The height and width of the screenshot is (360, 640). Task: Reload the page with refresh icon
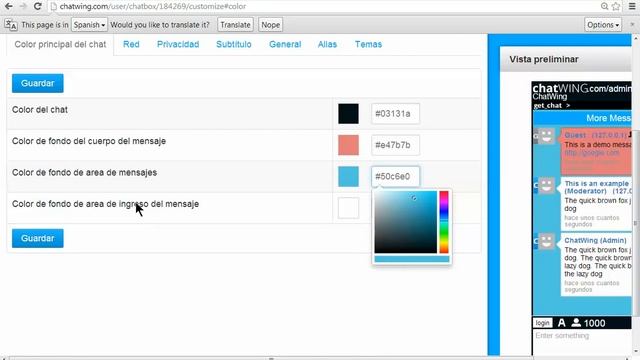click(38, 6)
